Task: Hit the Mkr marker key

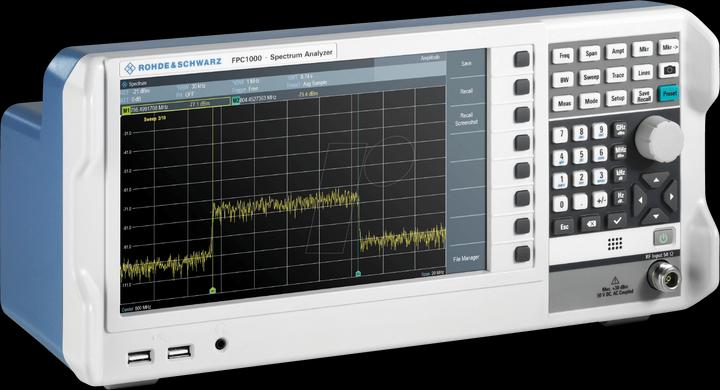Action: coord(643,49)
